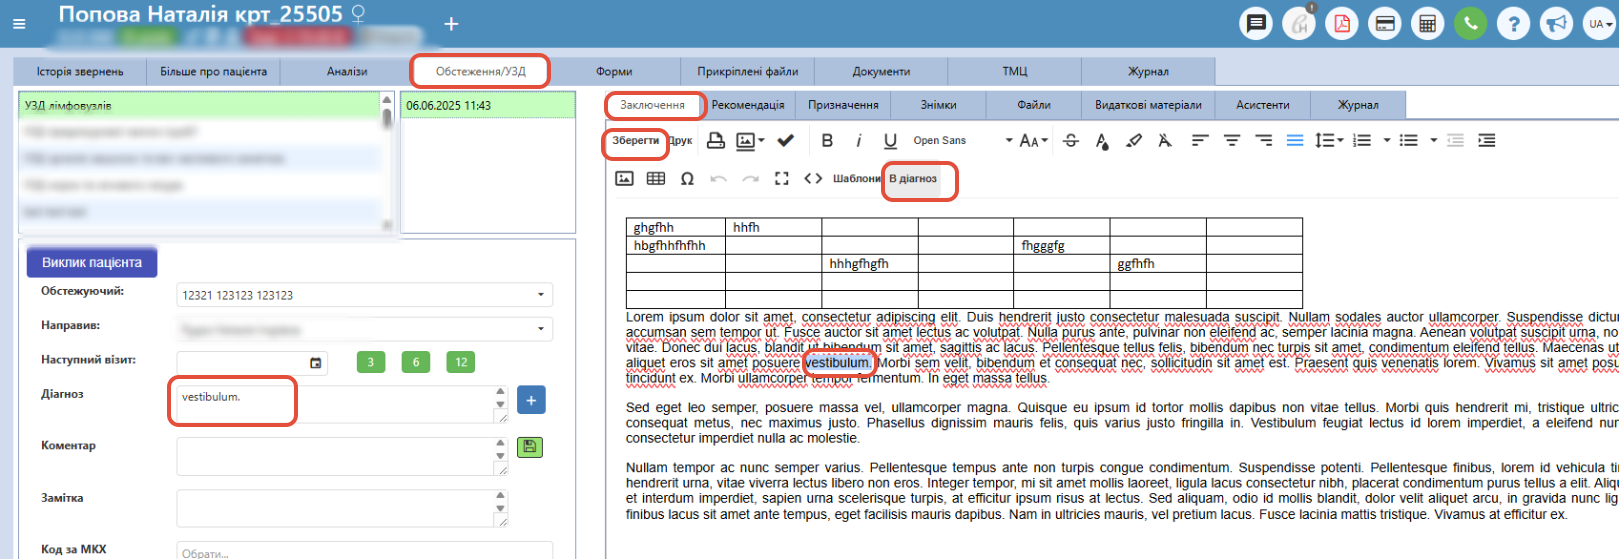The height and width of the screenshot is (559, 1619).
Task: Click the Зберегти button
Action: (636, 141)
